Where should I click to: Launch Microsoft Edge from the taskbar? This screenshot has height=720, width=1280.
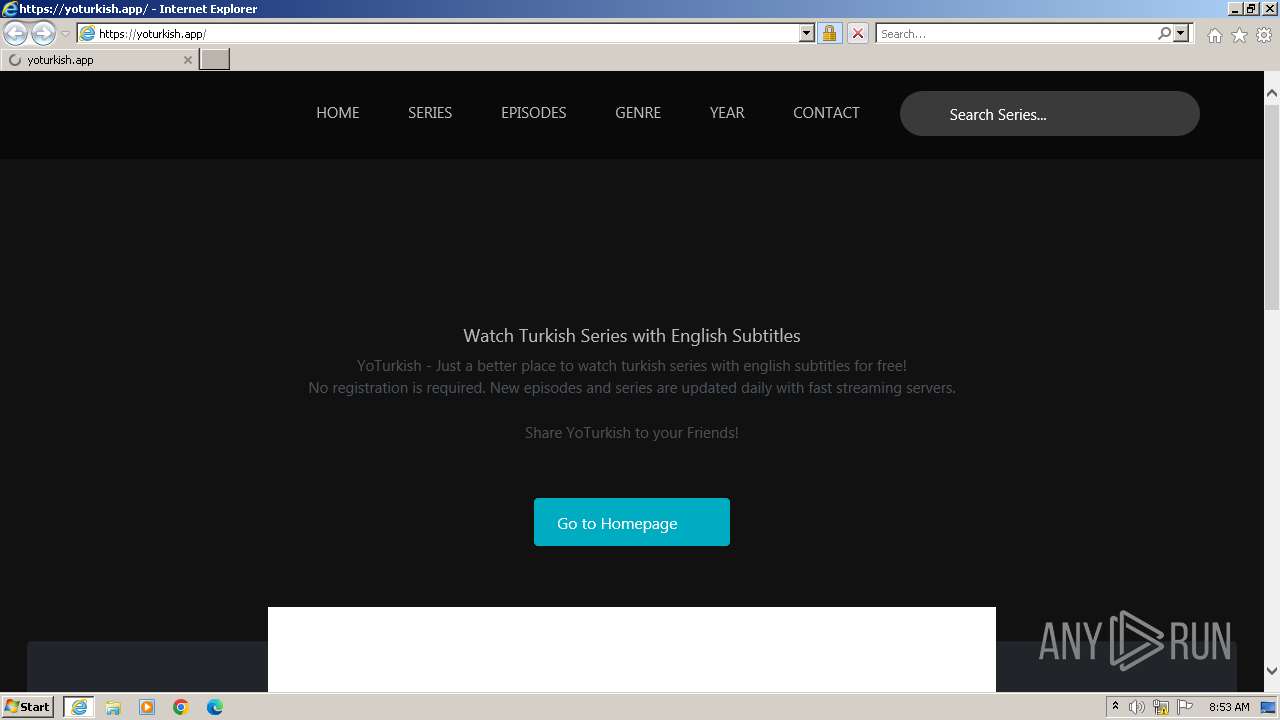point(215,707)
